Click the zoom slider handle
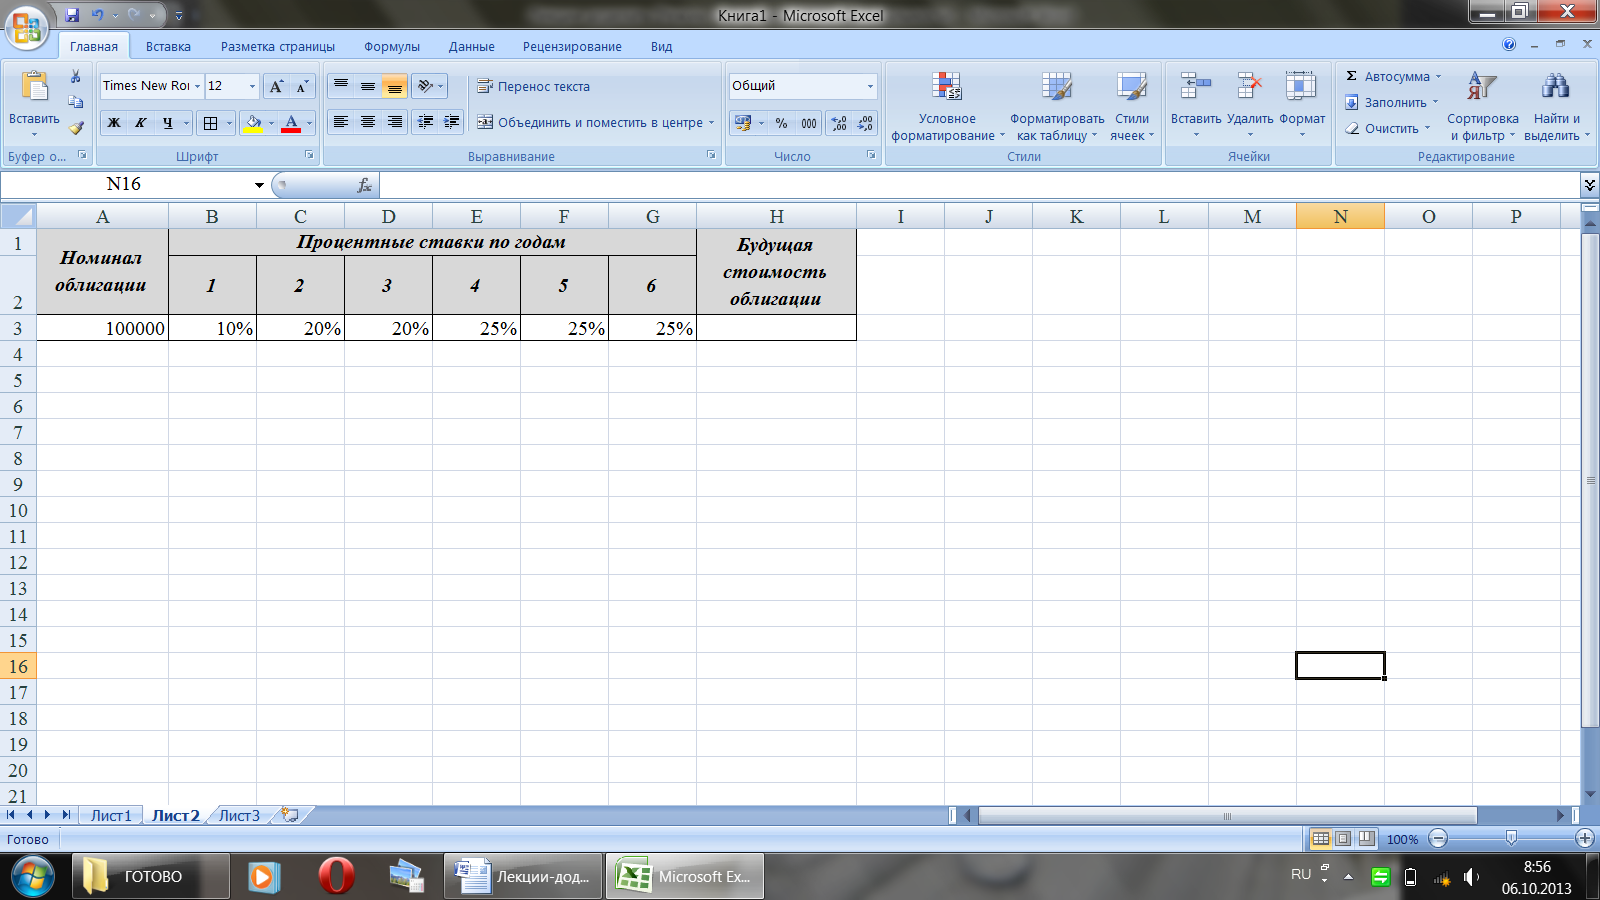1600x900 pixels. 1511,839
